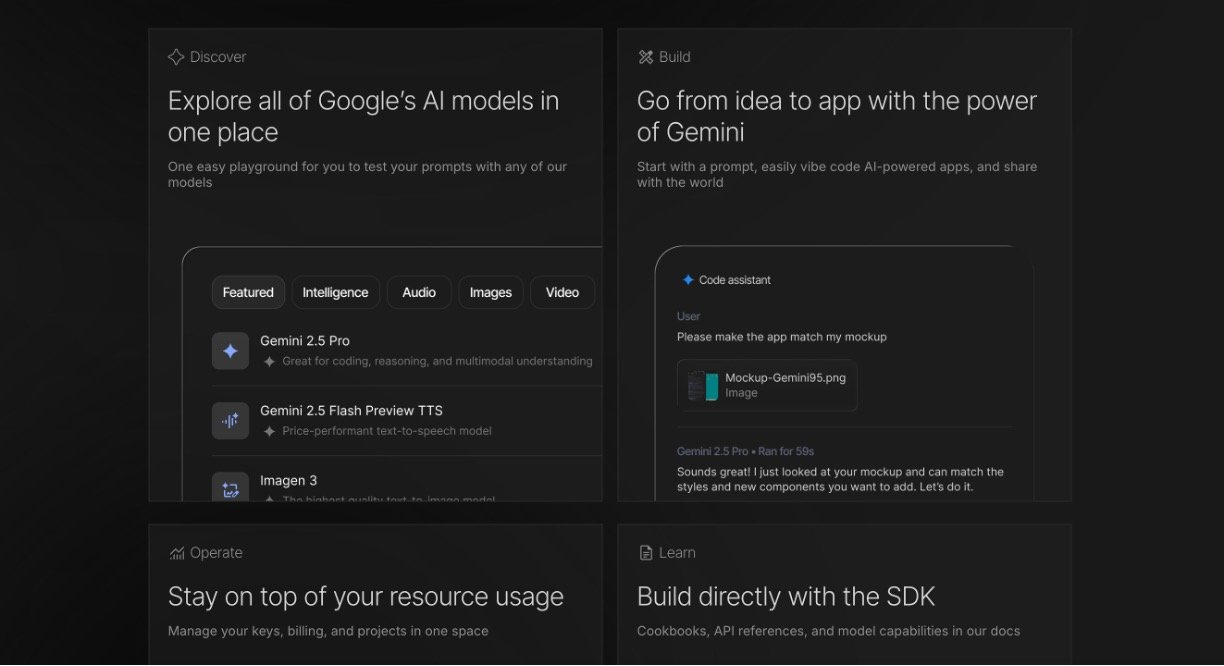
Task: Select the Featured tab
Action: click(248, 293)
